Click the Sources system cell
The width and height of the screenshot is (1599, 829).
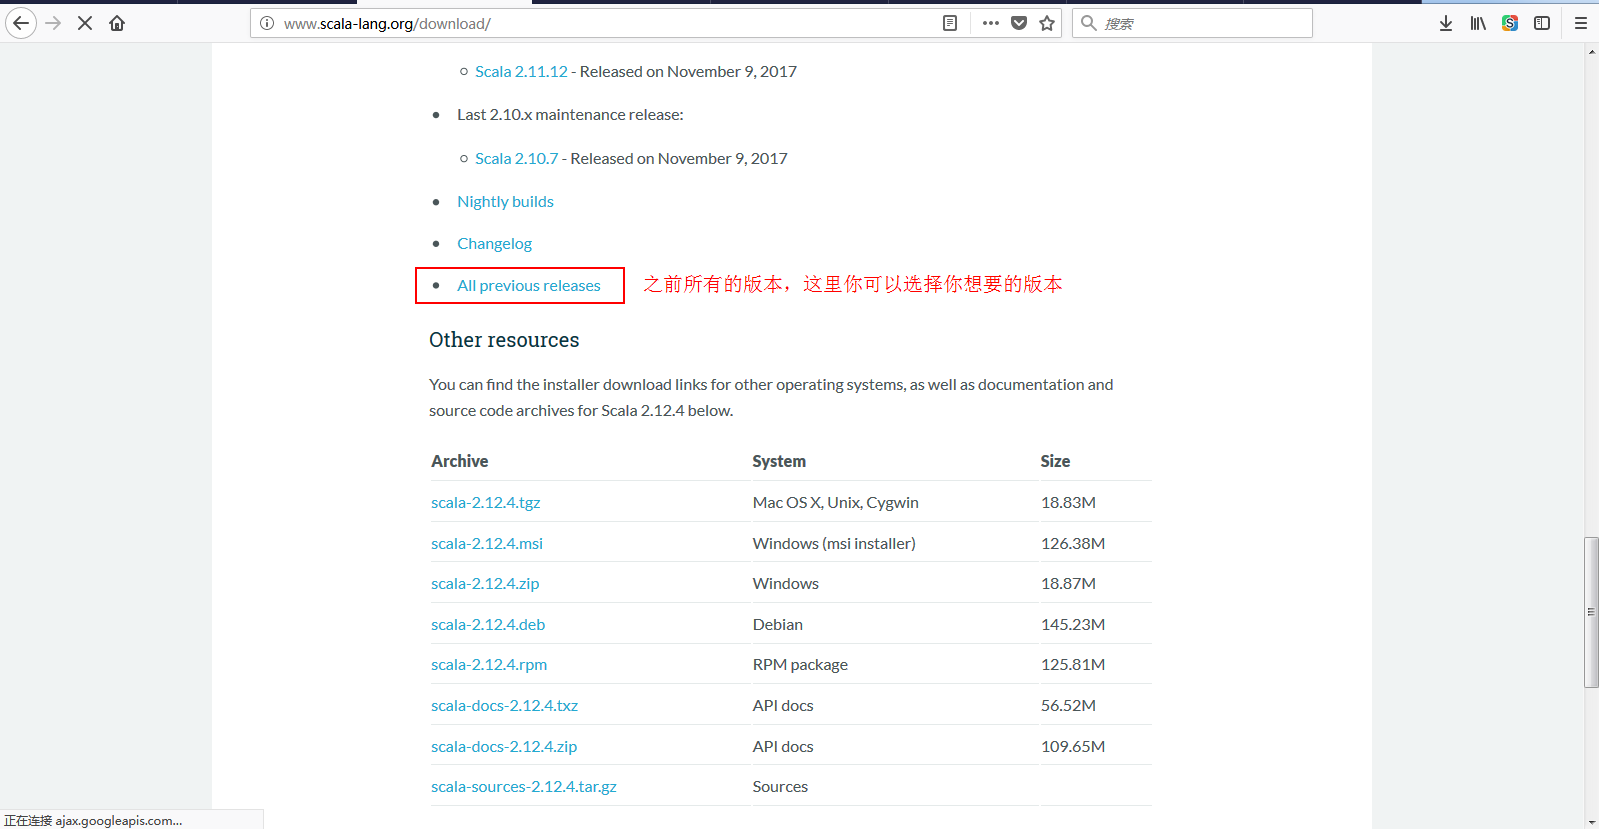pyautogui.click(x=780, y=787)
